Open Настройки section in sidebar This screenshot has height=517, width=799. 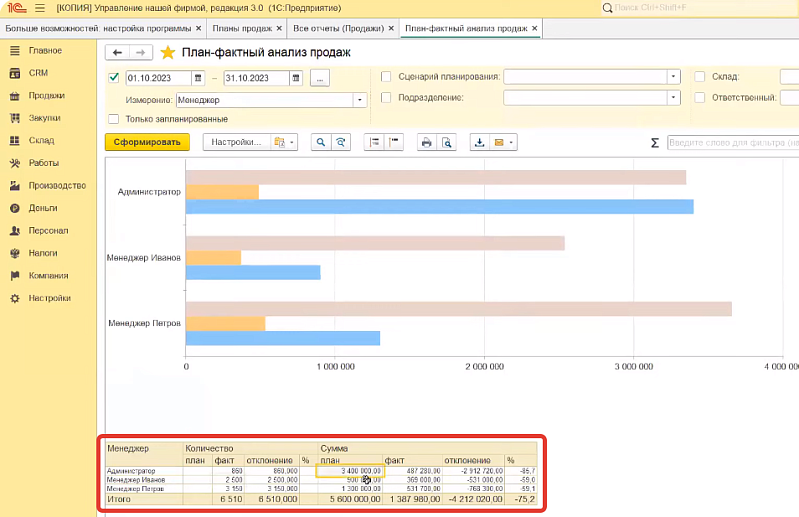[x=48, y=298]
